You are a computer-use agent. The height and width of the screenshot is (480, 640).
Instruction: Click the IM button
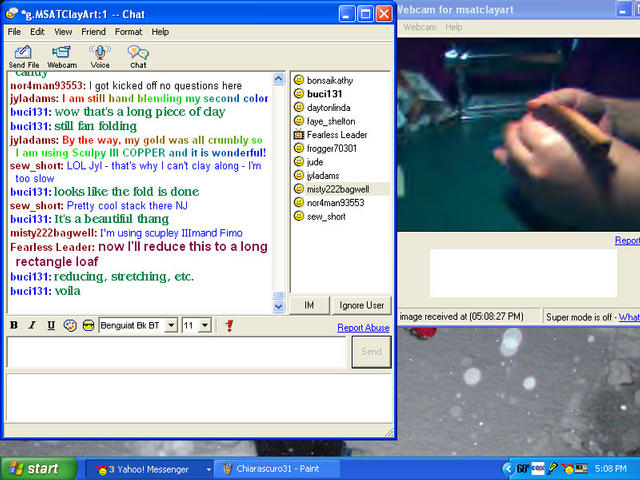[309, 305]
